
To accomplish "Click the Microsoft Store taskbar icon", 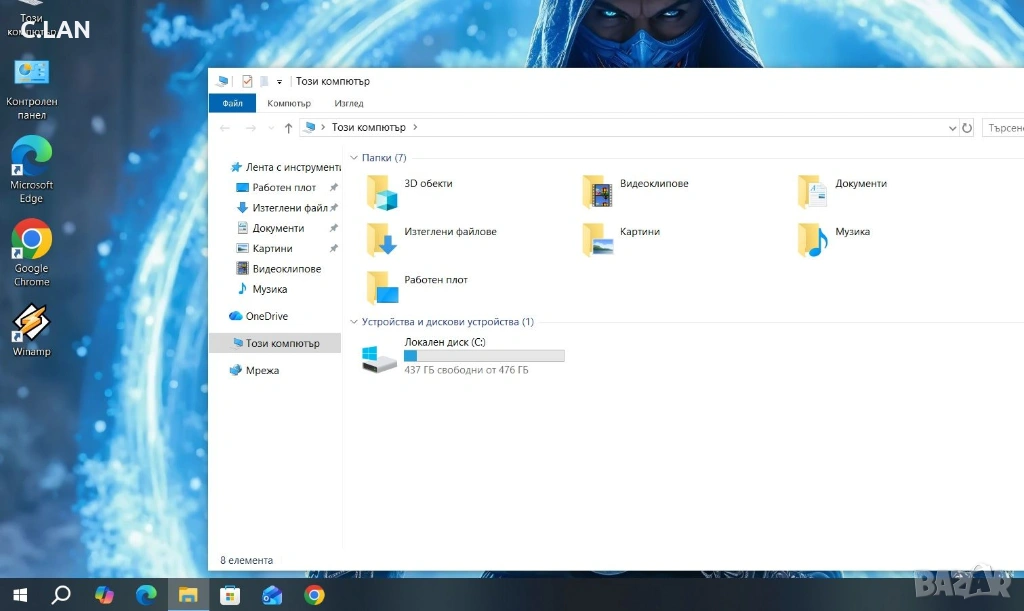I will (230, 595).
